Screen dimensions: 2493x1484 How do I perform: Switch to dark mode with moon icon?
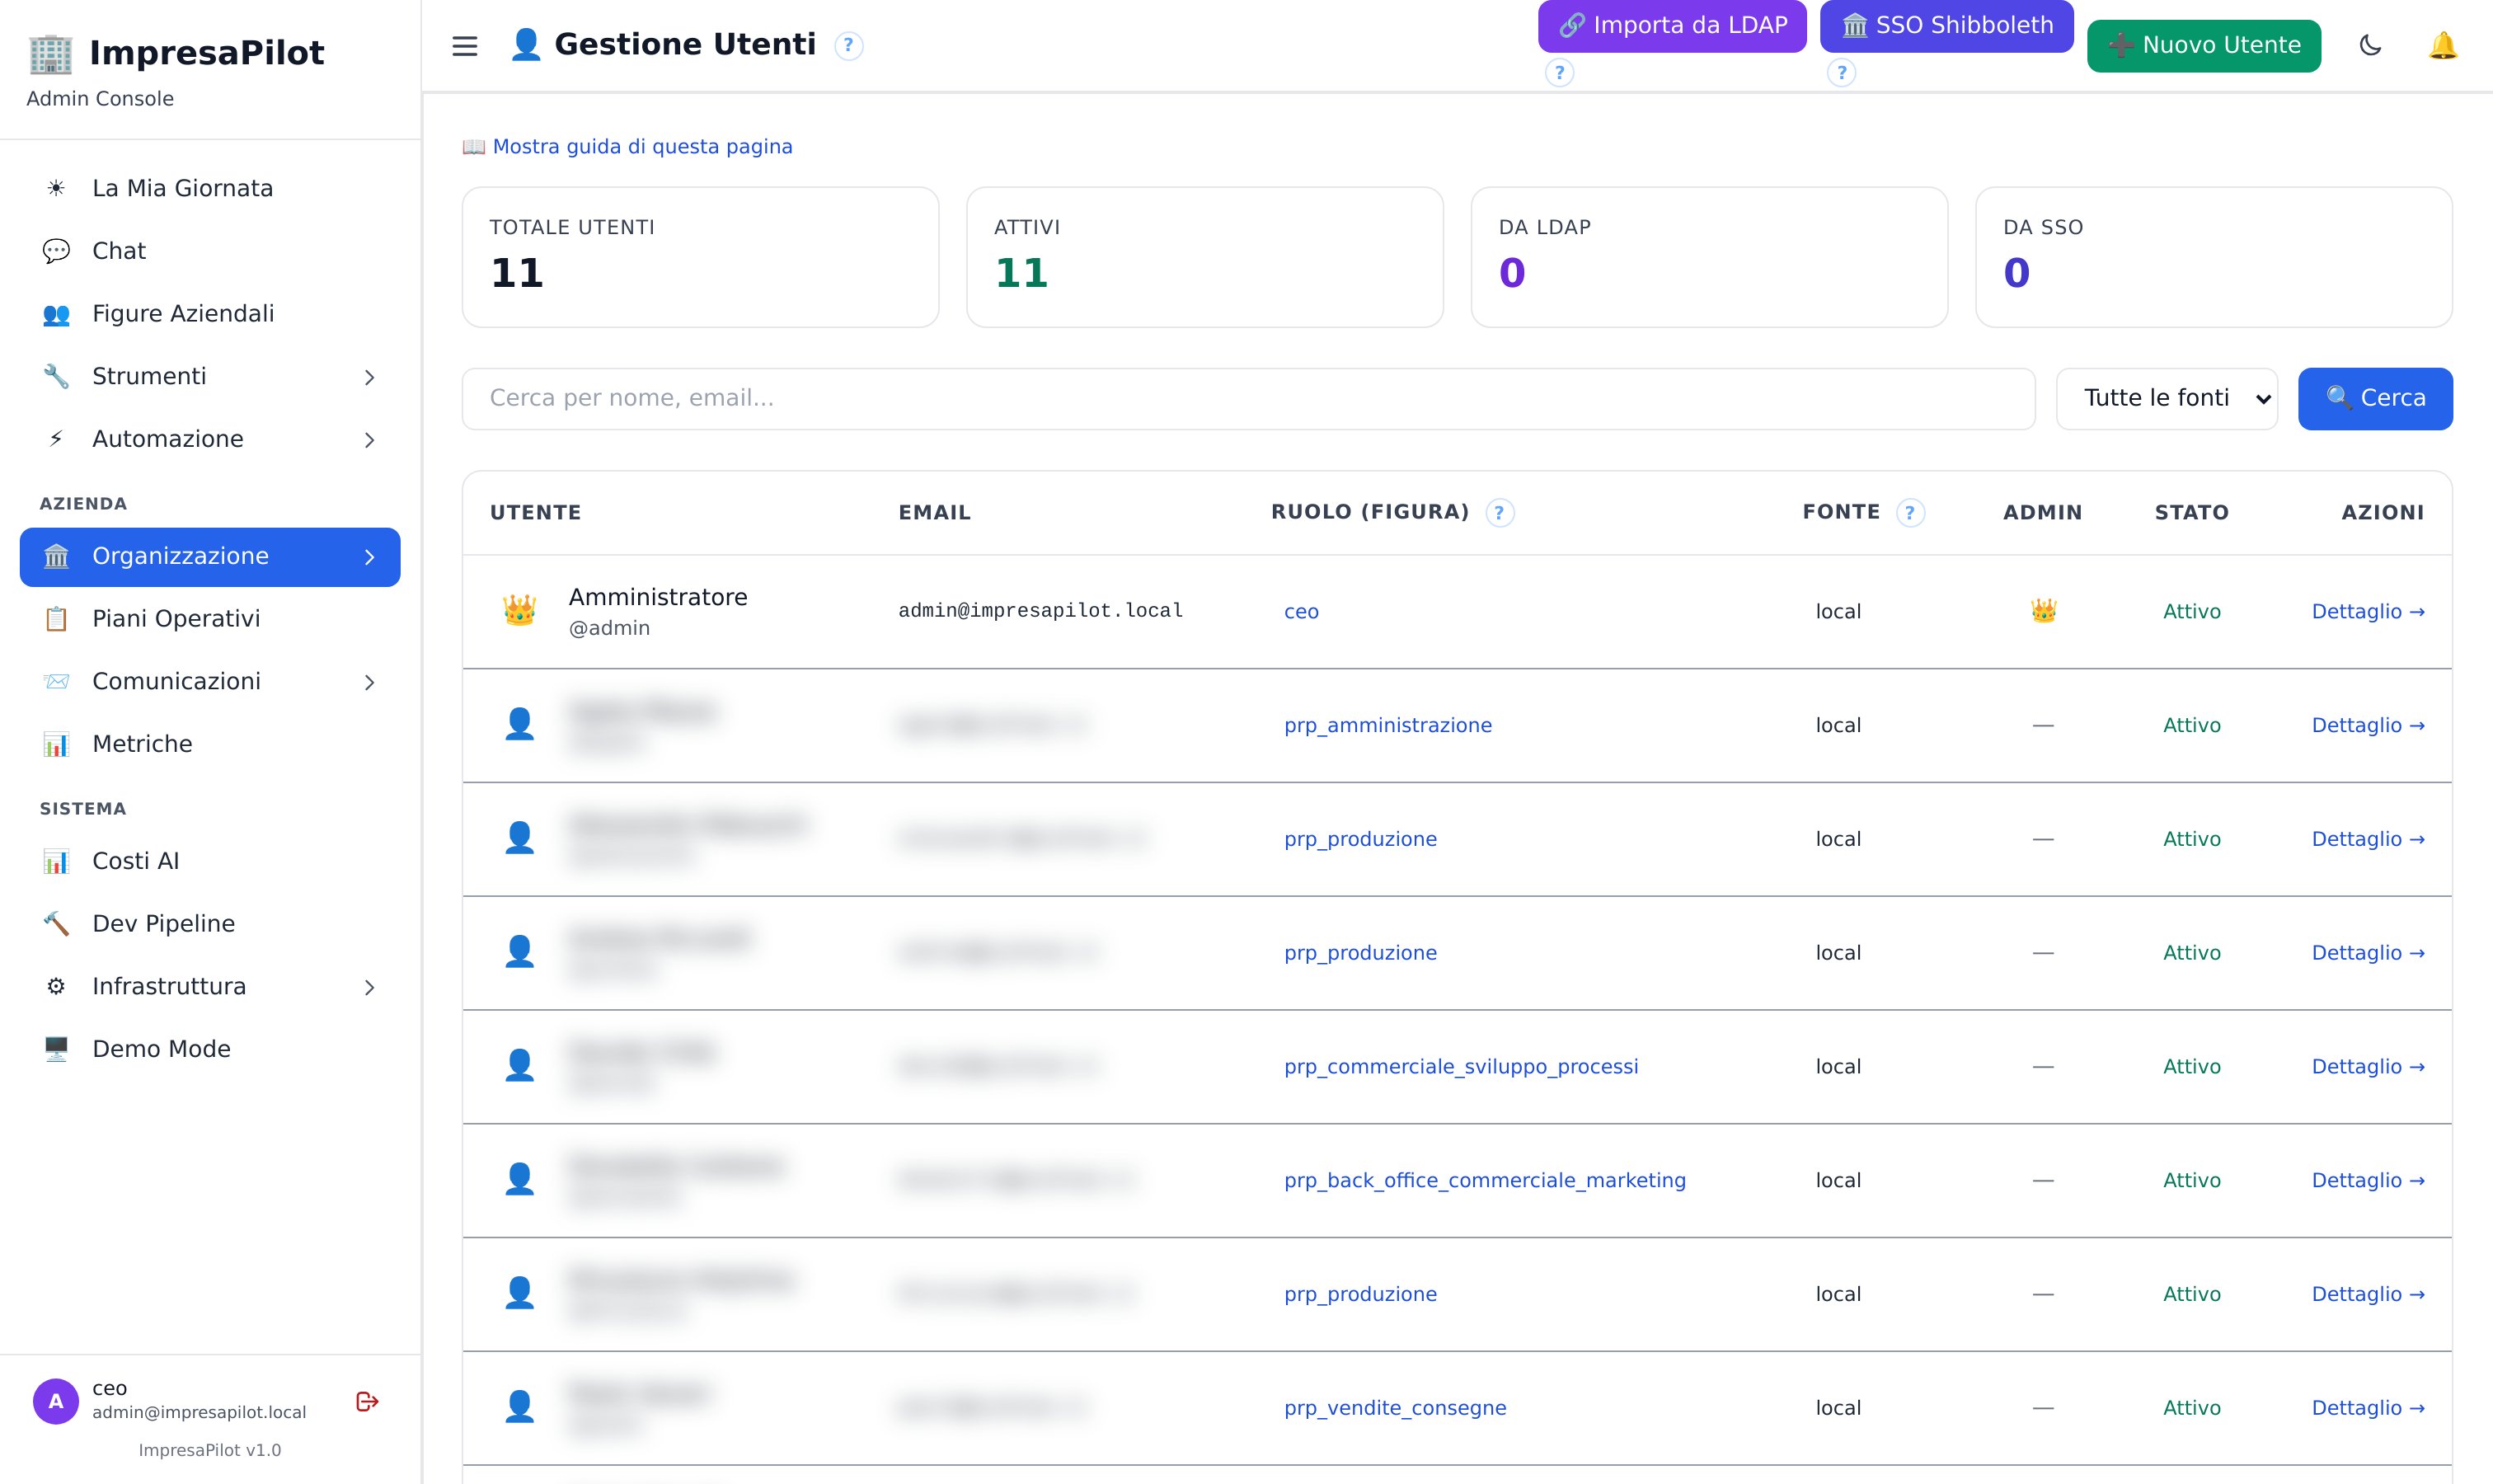coord(2370,46)
